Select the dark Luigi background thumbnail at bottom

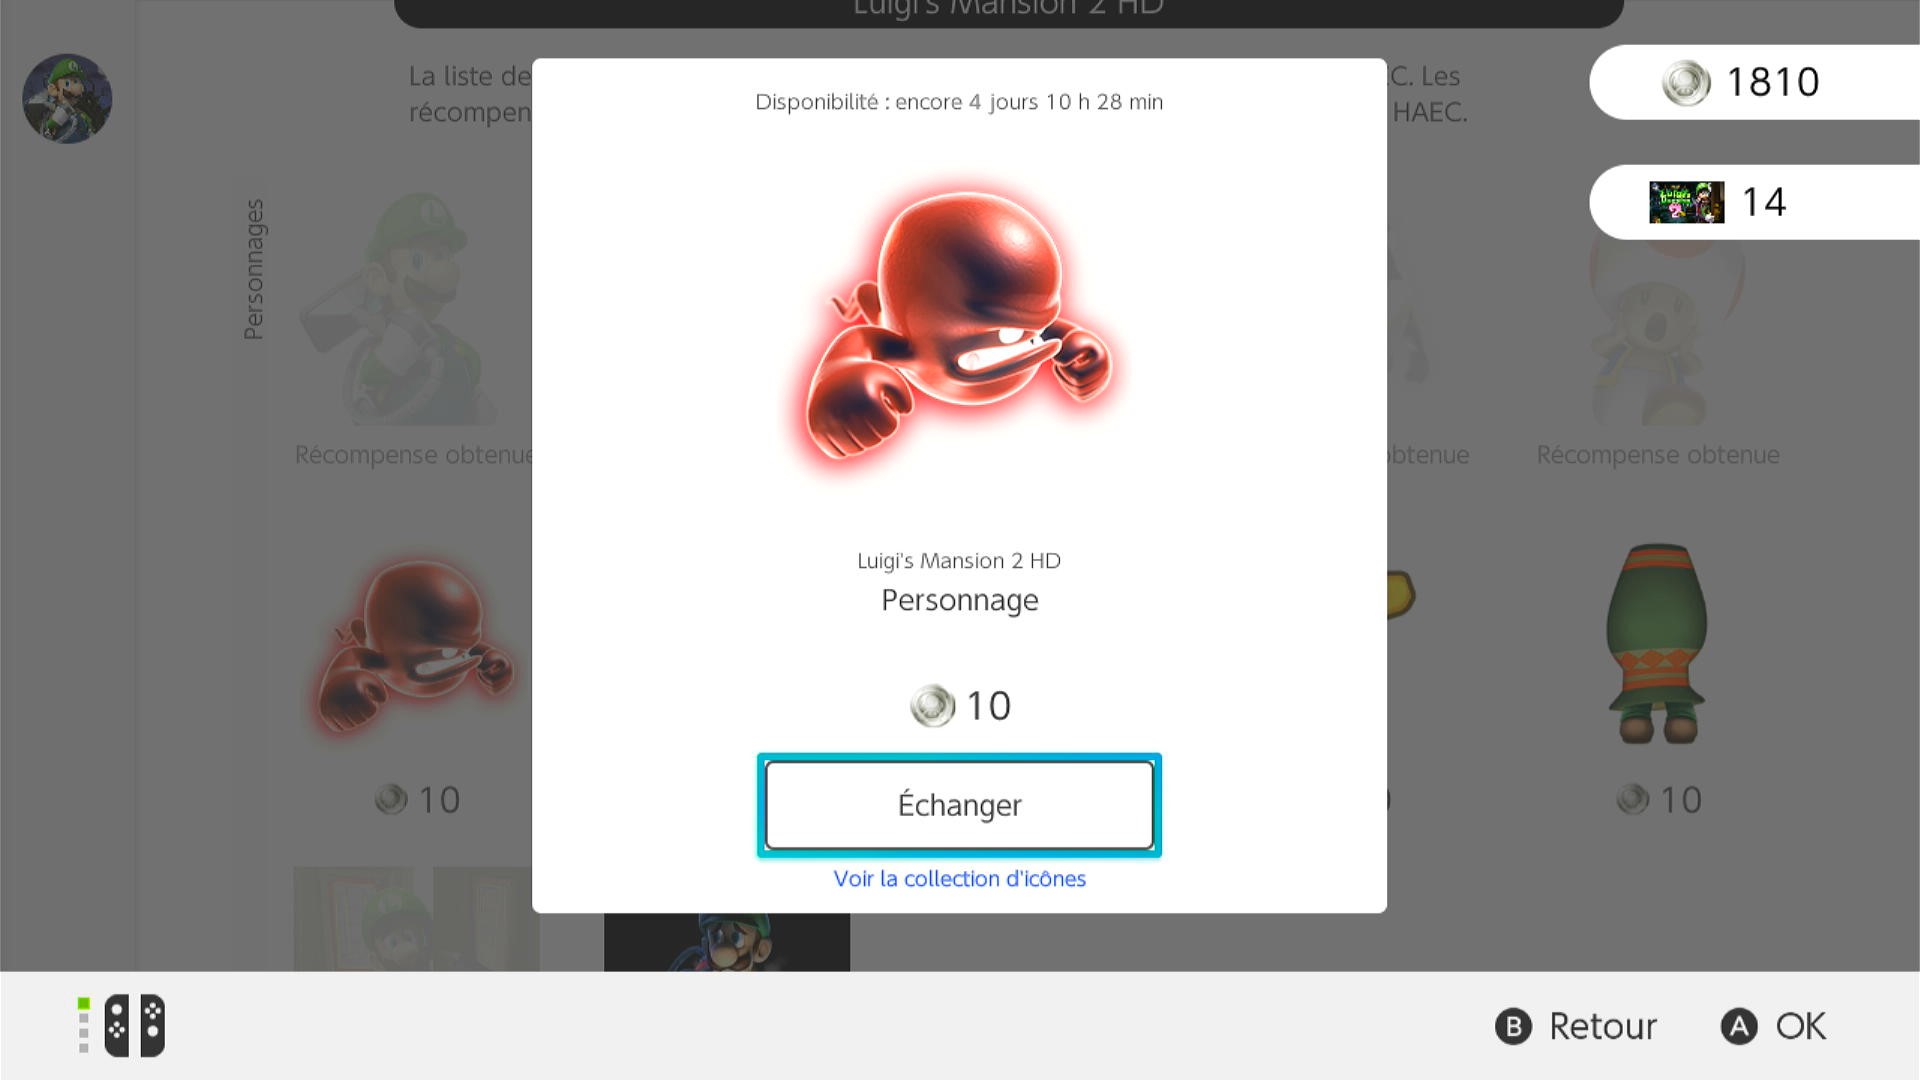click(x=727, y=941)
